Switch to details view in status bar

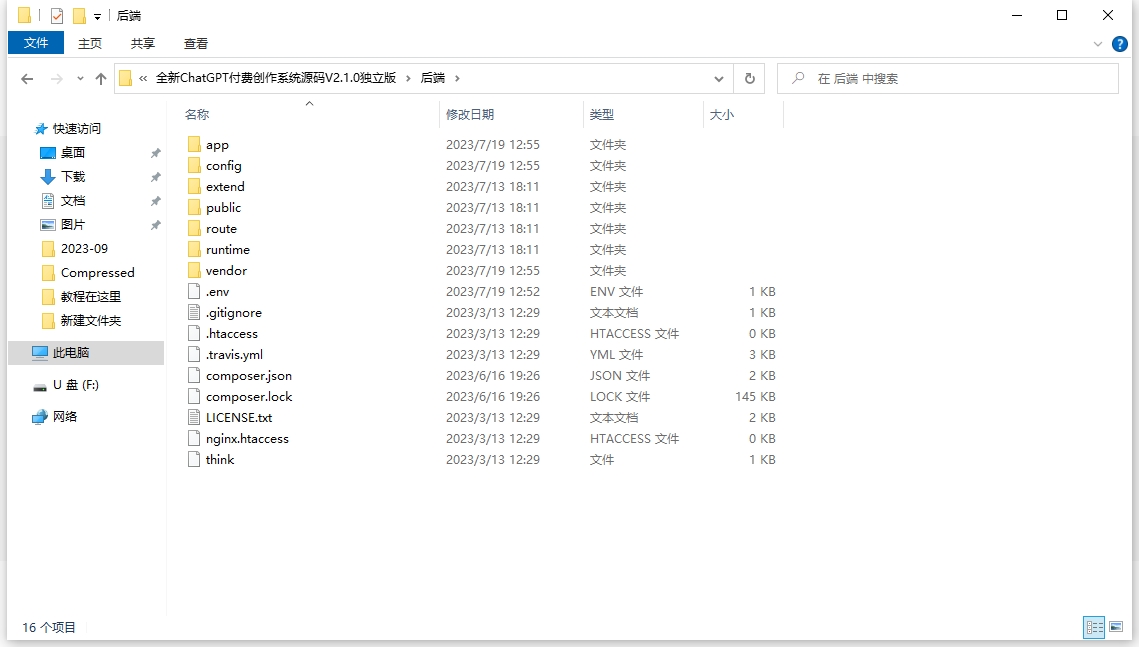click(x=1094, y=627)
